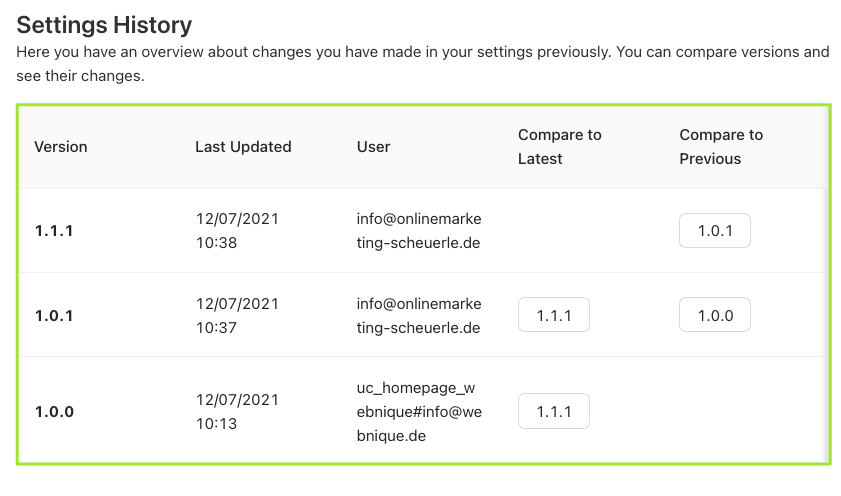Click the 1.0.1 compare button in row 1.1.1
The image size is (841, 496).
[714, 231]
